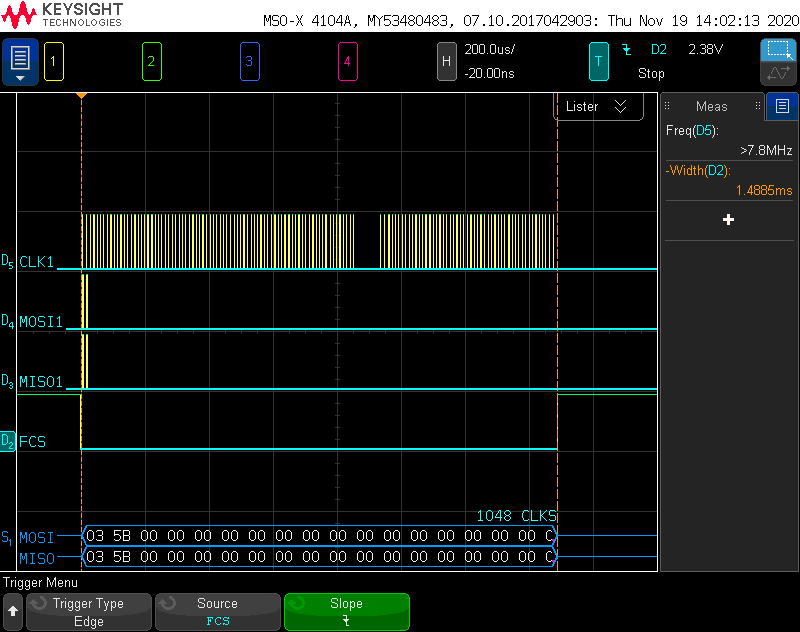Click the 5B byte in MOSI decode
The height and width of the screenshot is (632, 800).
point(121,536)
